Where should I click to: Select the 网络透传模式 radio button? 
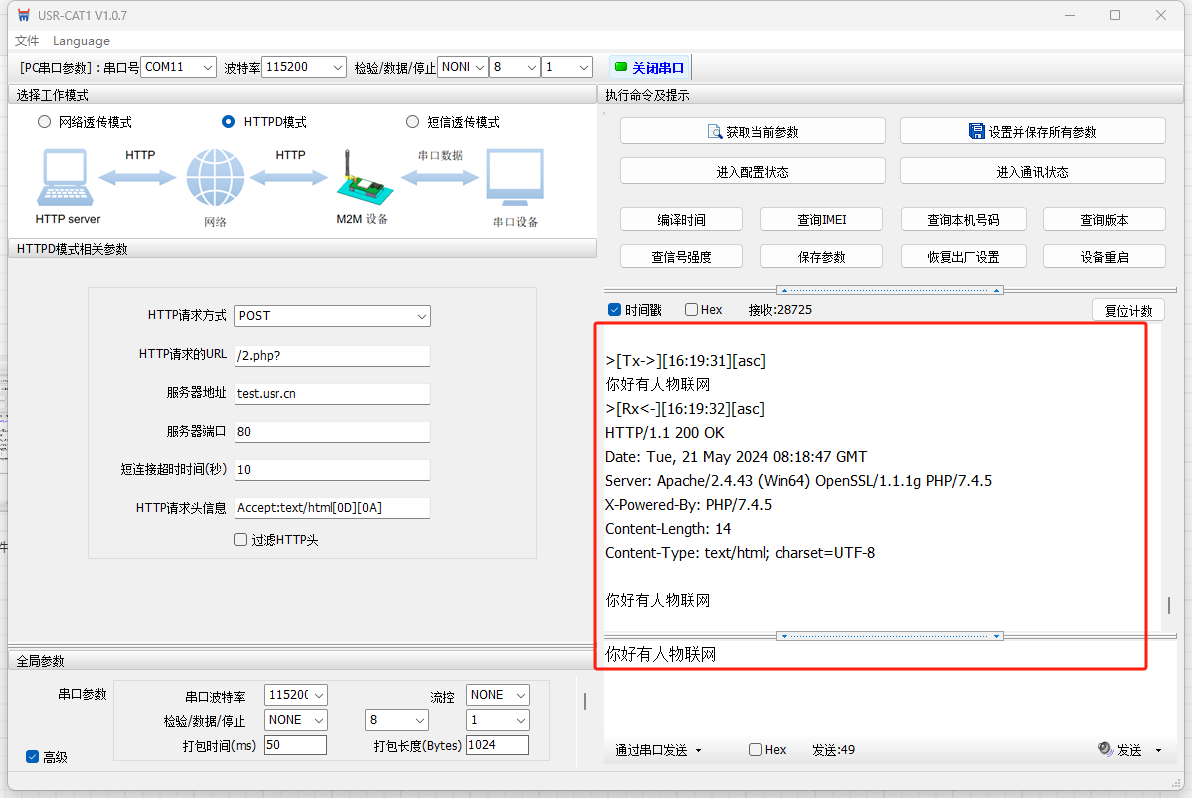point(44,122)
